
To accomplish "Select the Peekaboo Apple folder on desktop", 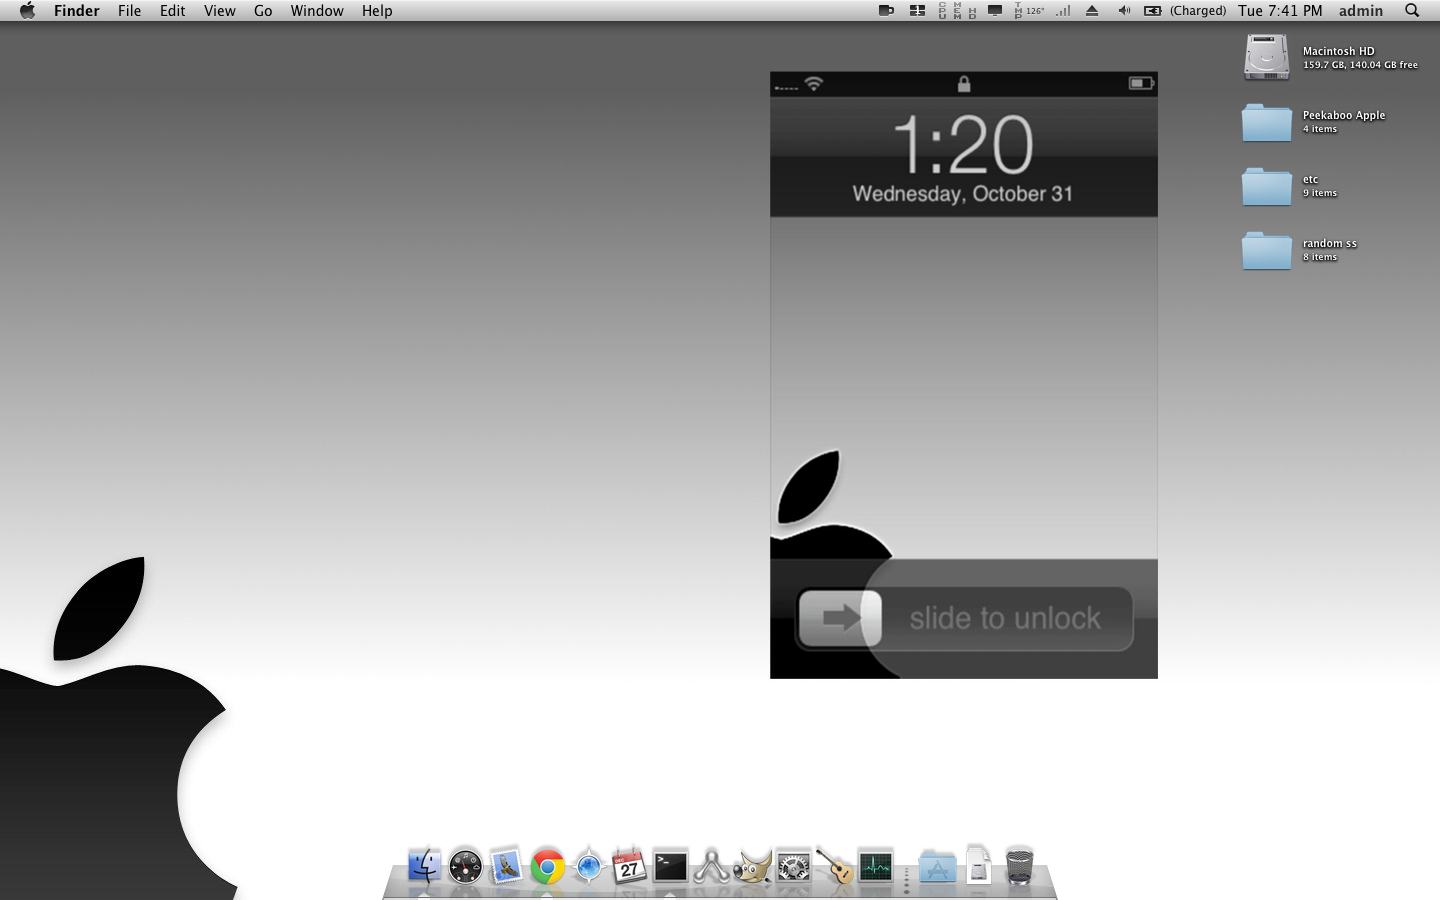I will 1267,122.
